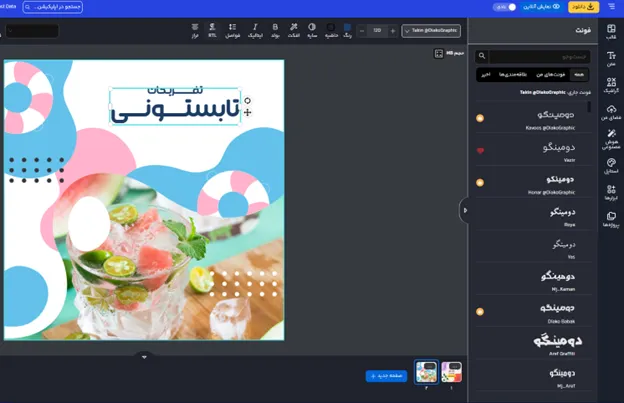Open the Text (متن) sidebar panel

[x=610, y=59]
